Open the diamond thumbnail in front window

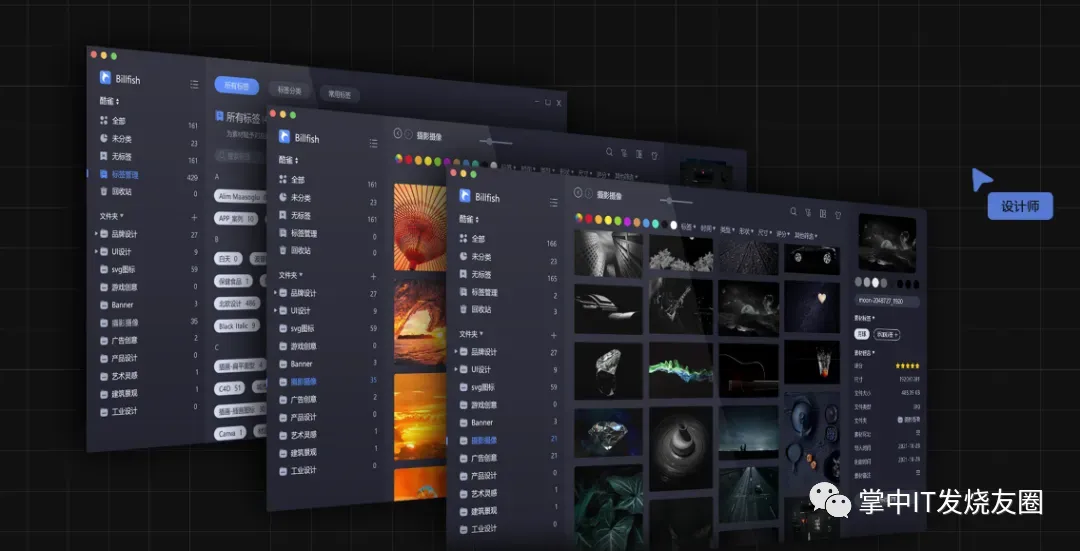click(608, 433)
